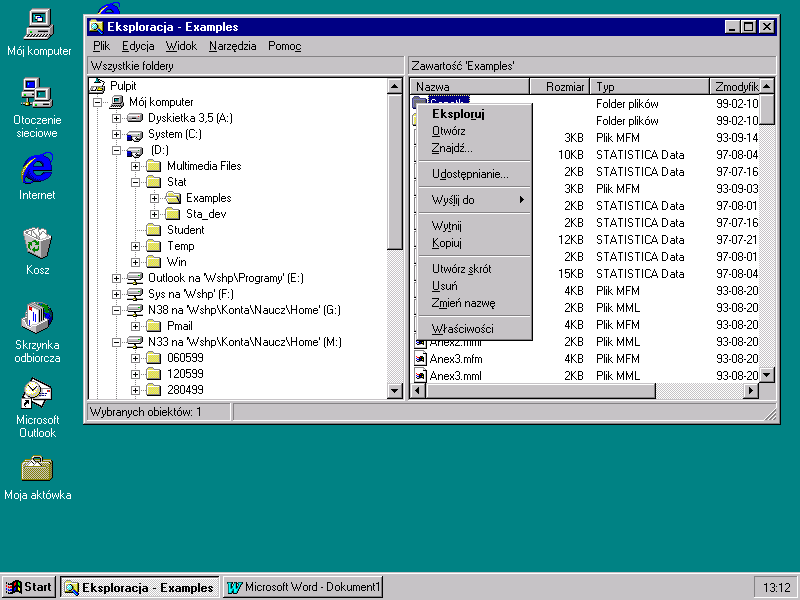Expand the System (C:) drive node
This screenshot has width=800, height=600.
tap(117, 134)
